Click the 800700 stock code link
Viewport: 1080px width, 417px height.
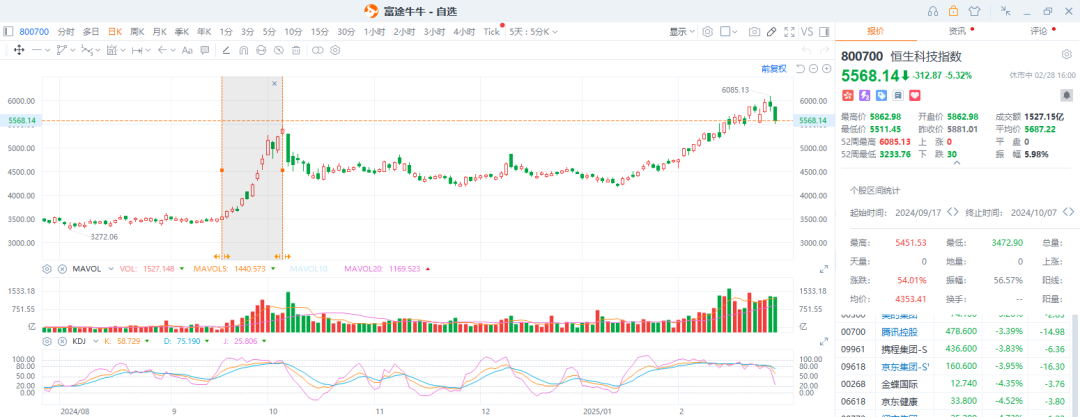(x=34, y=32)
